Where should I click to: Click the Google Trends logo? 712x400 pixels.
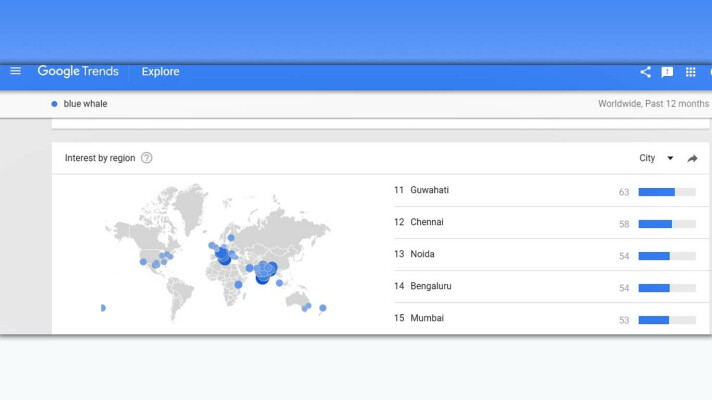tap(78, 71)
